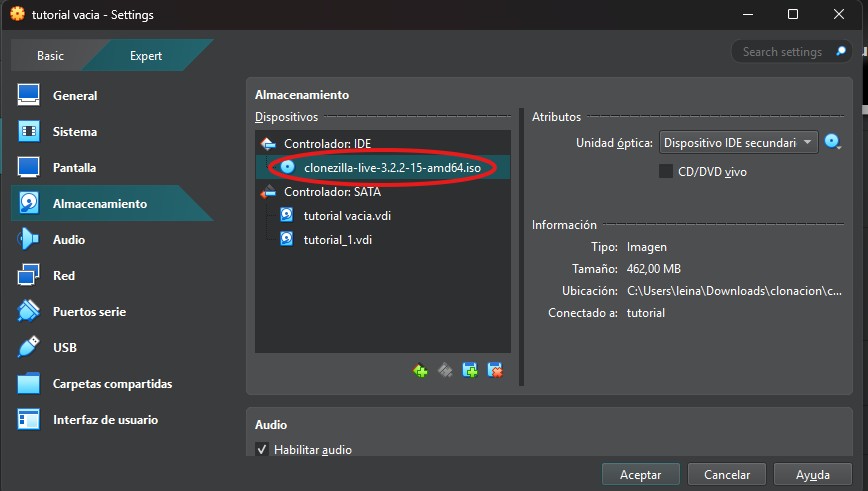
Task: Click the remove attachment icon
Action: [495, 370]
